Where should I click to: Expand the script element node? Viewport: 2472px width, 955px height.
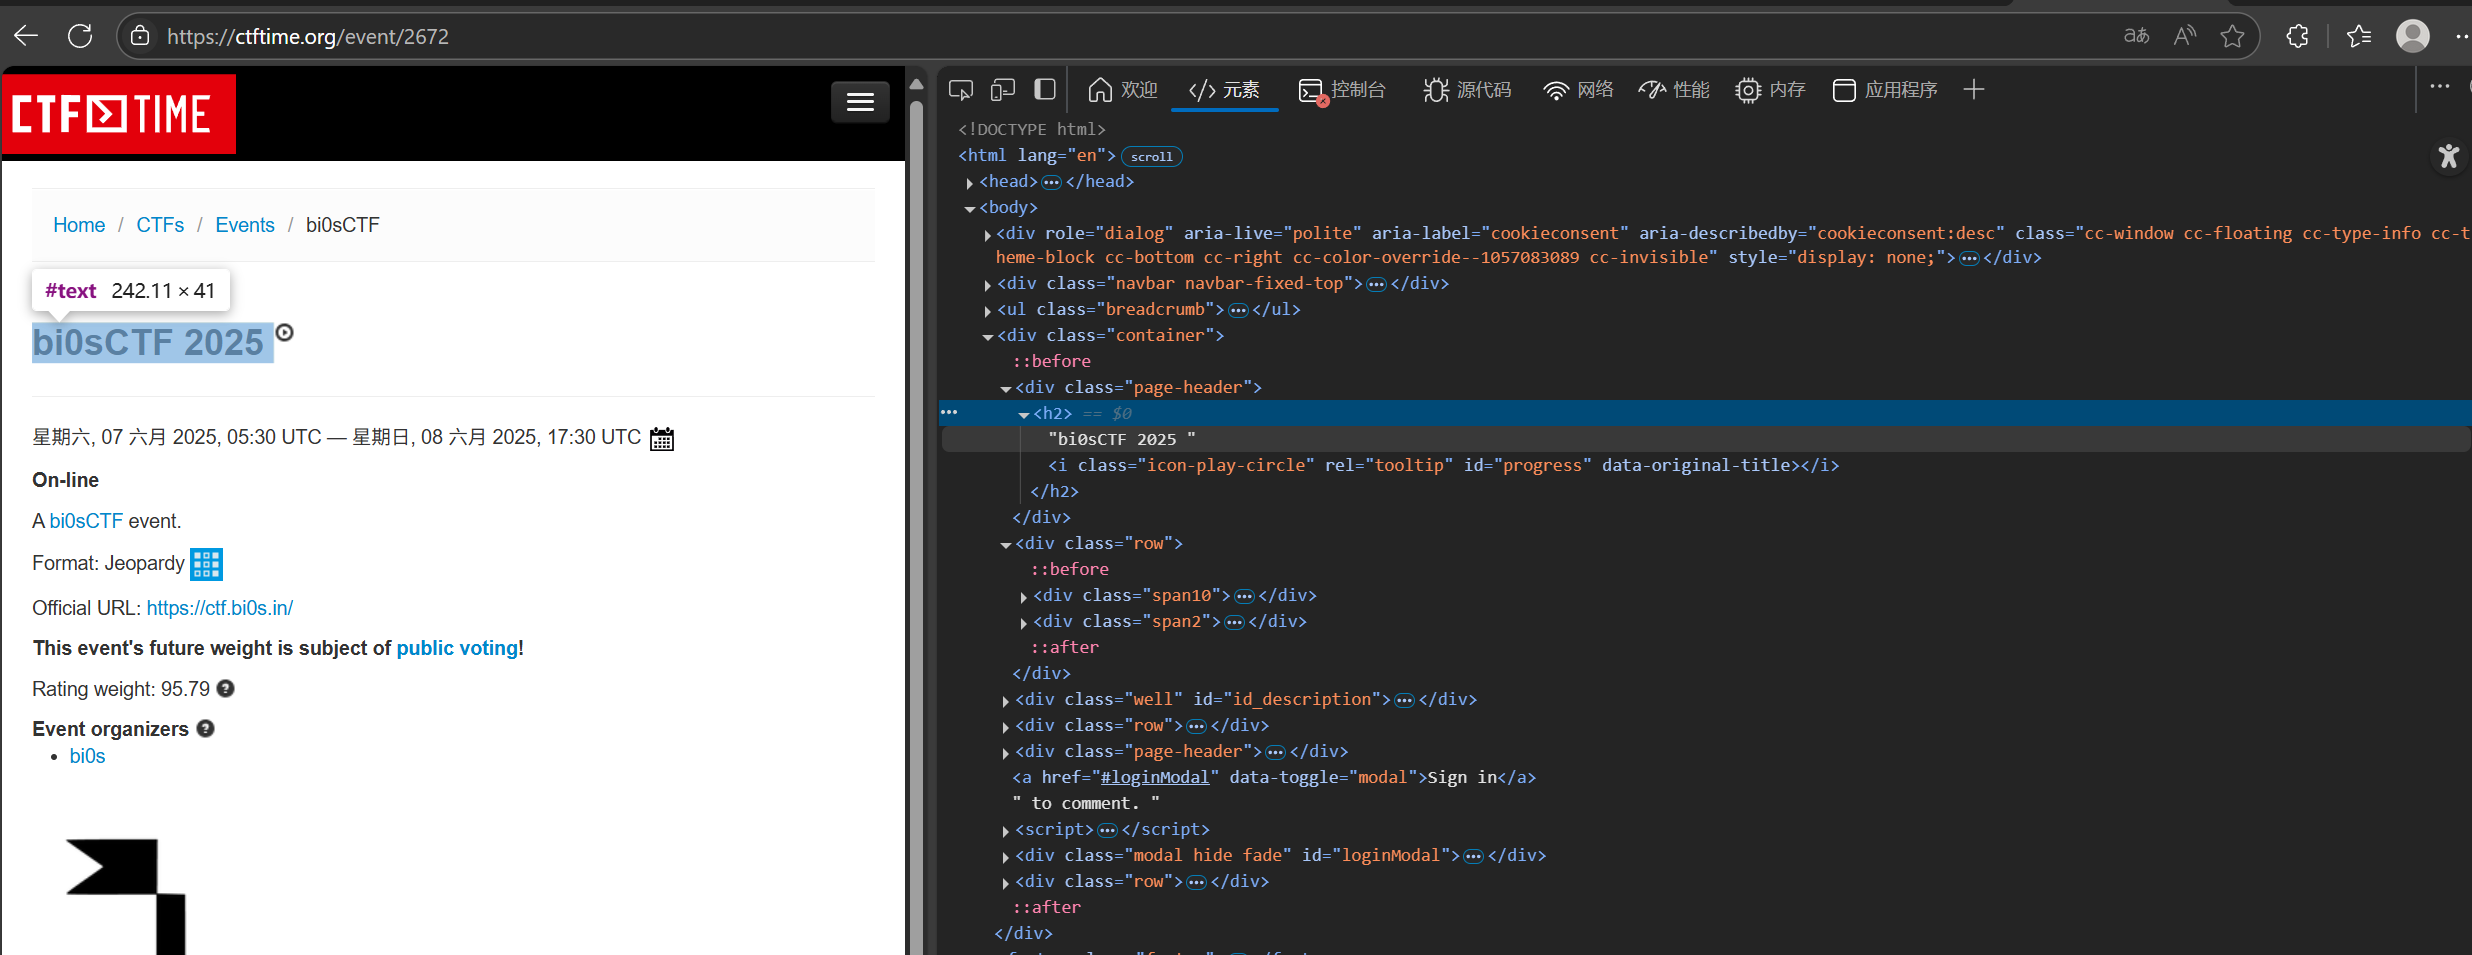pos(1006,830)
